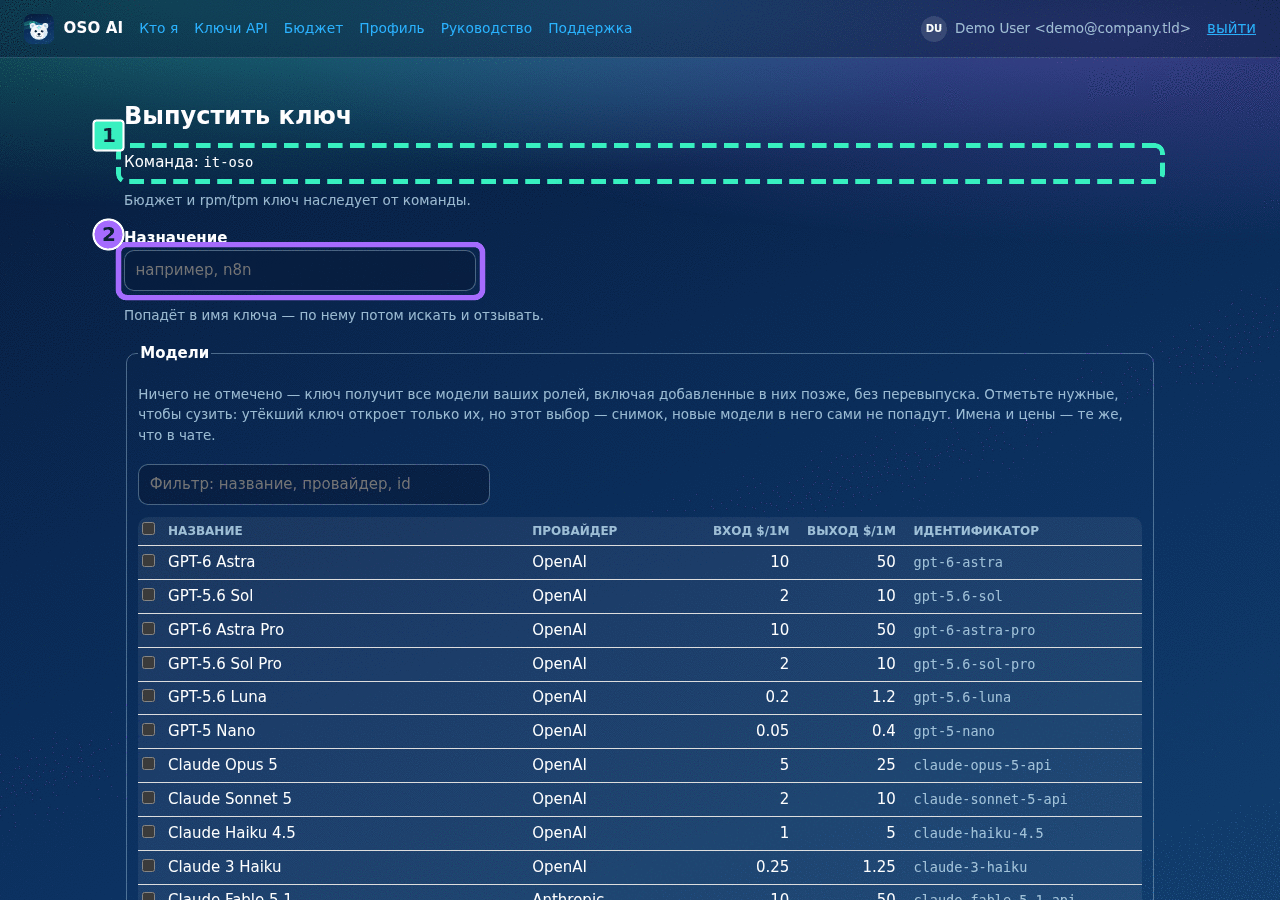
Task: Check the GPT-5.6 Sol model checkbox
Action: [x=148, y=595]
